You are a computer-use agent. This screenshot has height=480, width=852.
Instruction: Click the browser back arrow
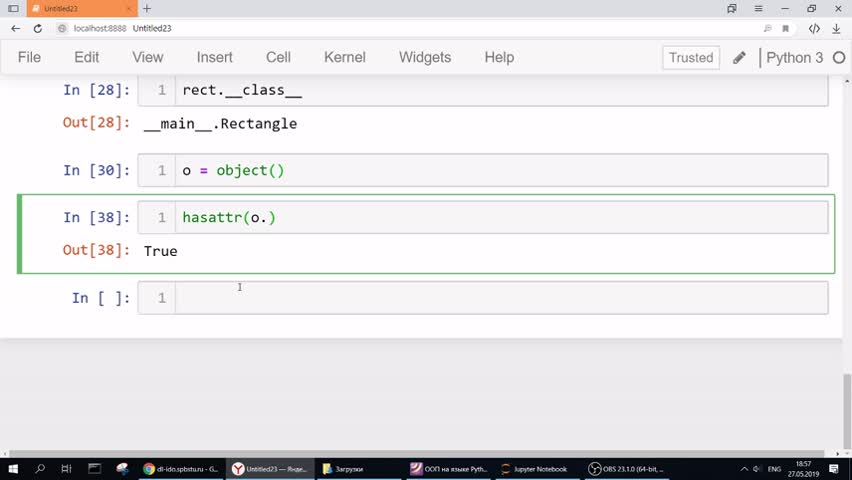point(15,28)
